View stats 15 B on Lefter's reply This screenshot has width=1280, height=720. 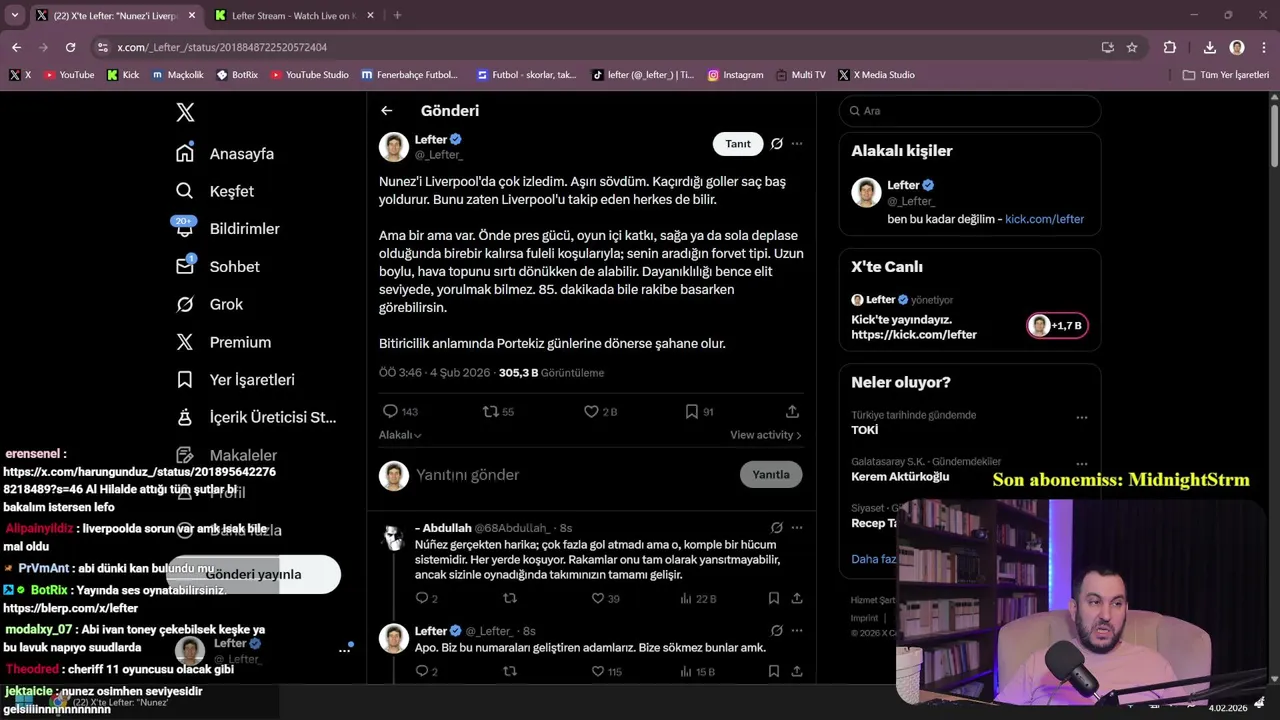pos(698,671)
